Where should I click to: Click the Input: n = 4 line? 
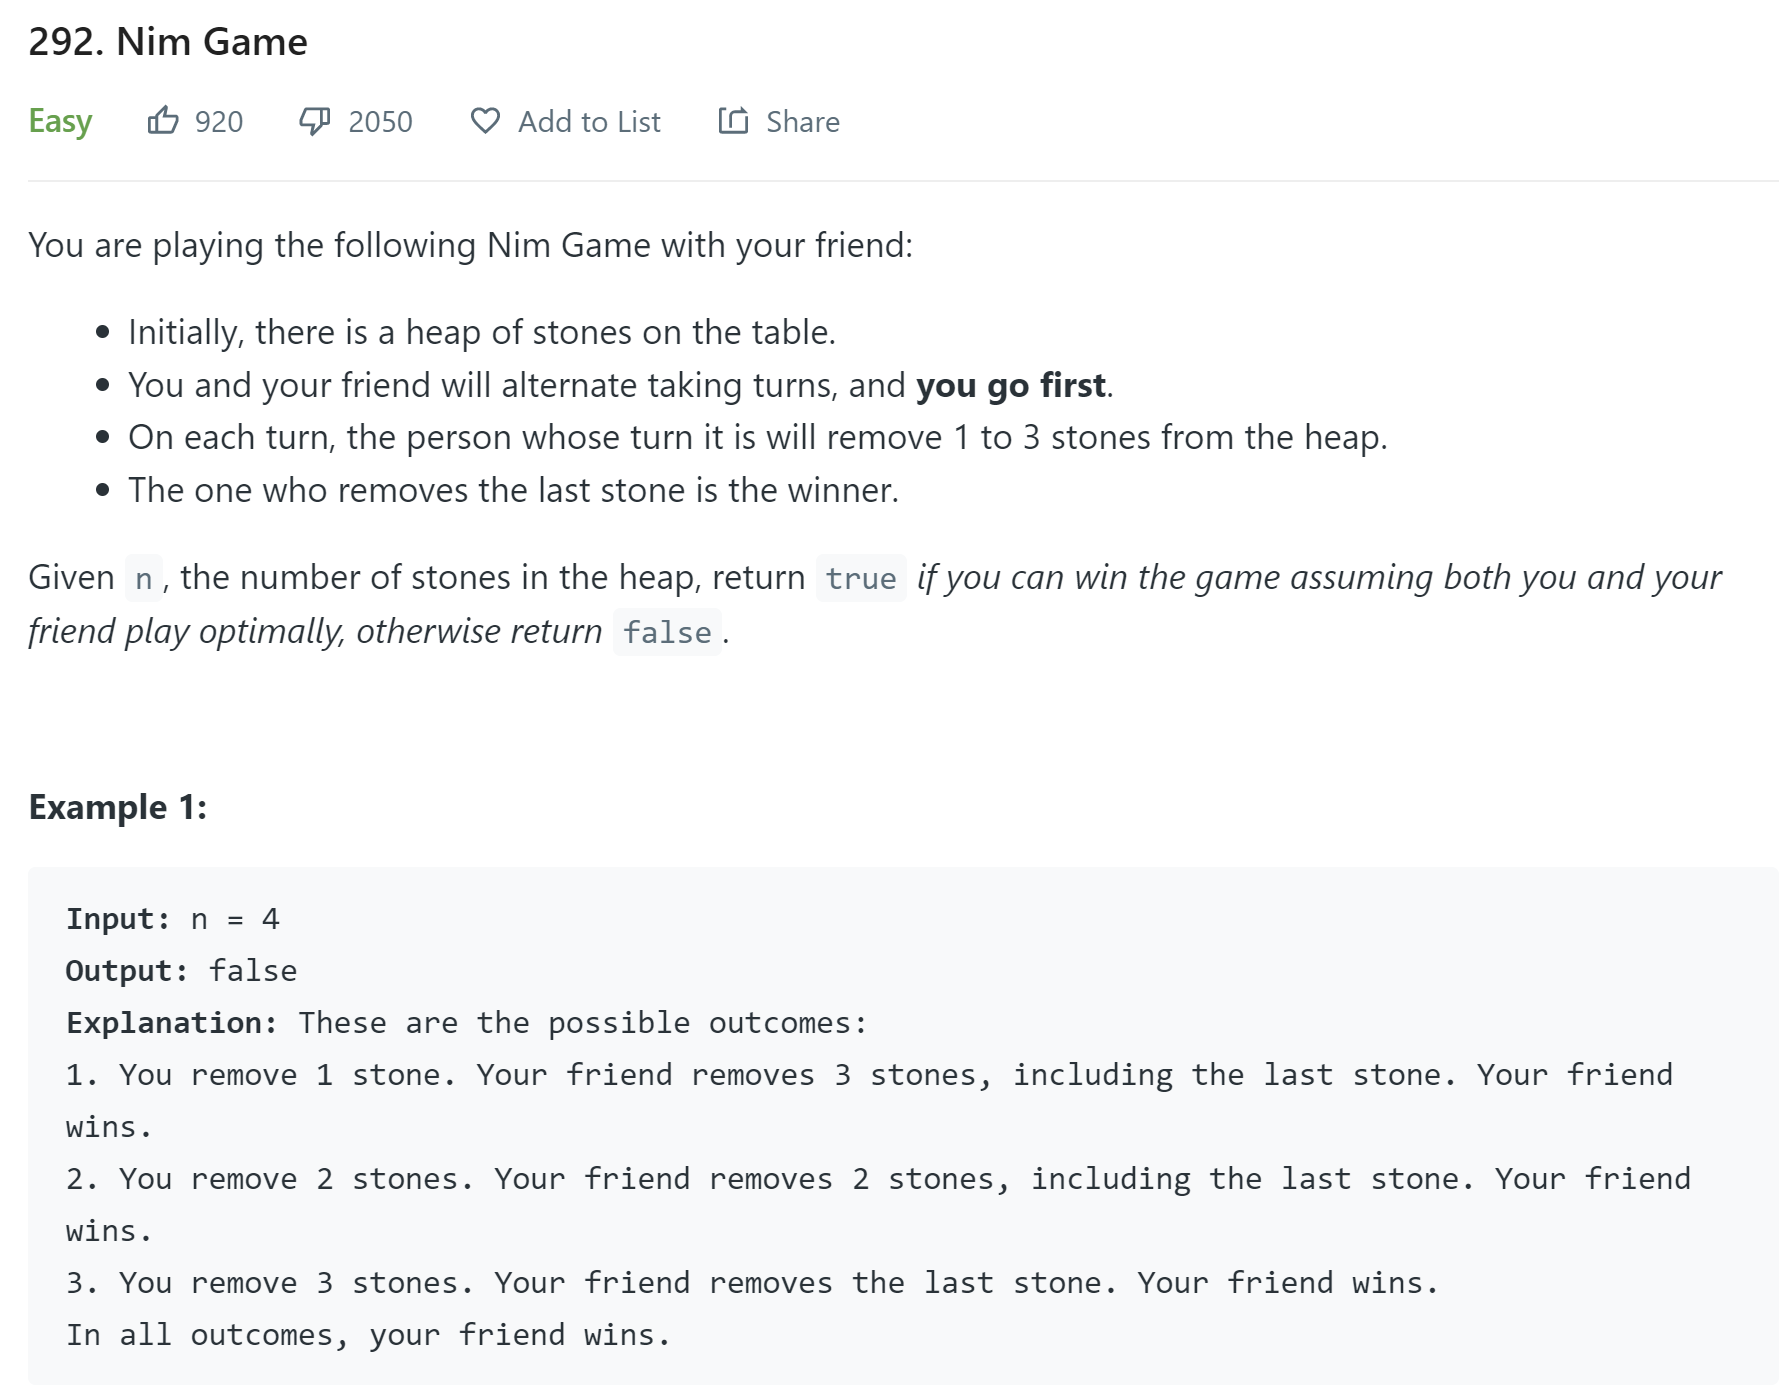[172, 919]
